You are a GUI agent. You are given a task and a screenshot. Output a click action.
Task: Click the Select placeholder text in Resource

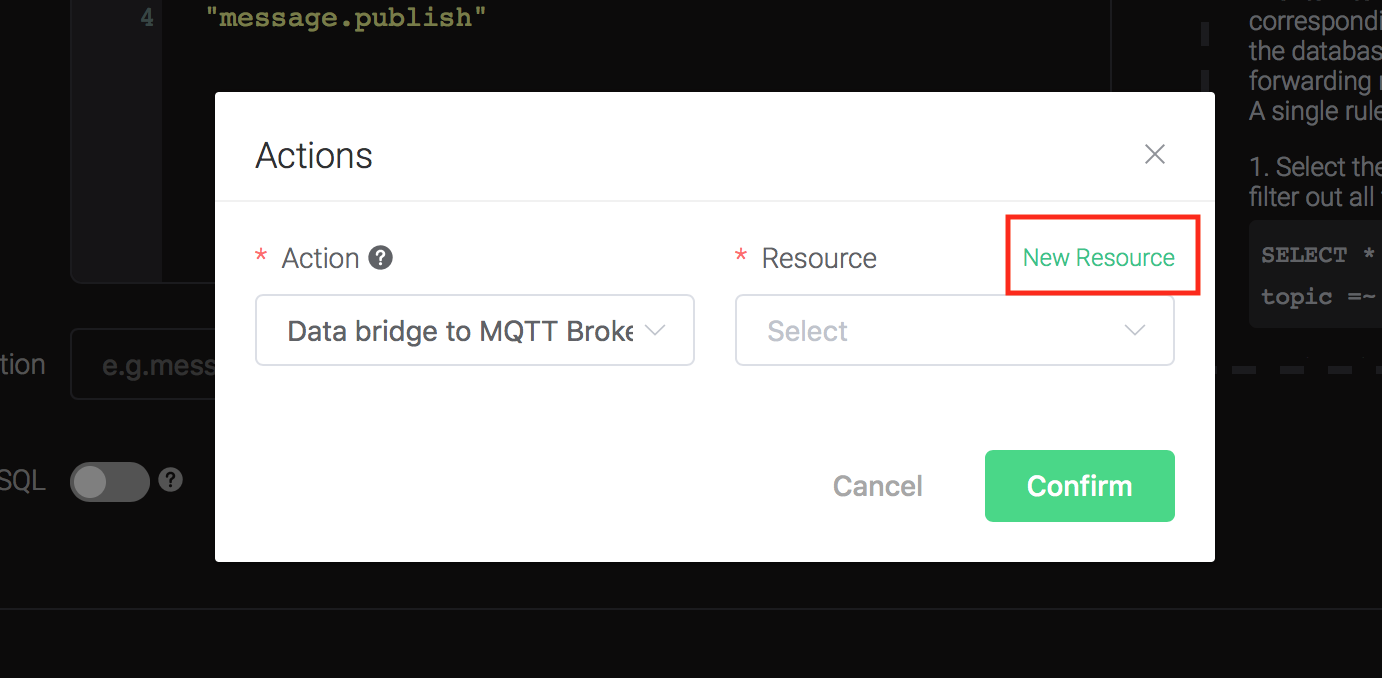[808, 331]
